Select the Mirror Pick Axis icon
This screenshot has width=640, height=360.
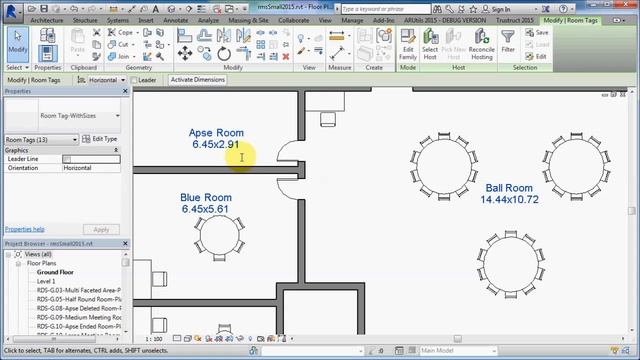(224, 36)
